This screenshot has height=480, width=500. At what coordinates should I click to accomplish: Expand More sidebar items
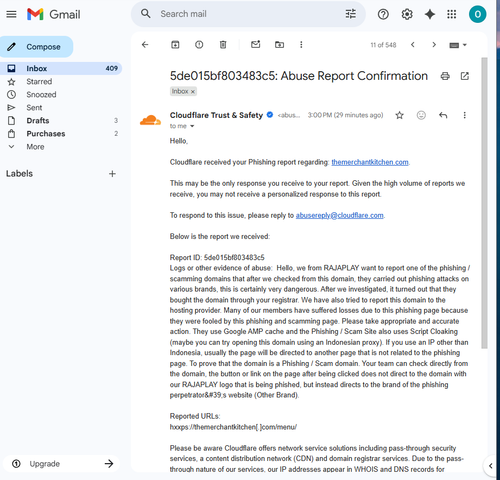tap(35, 147)
